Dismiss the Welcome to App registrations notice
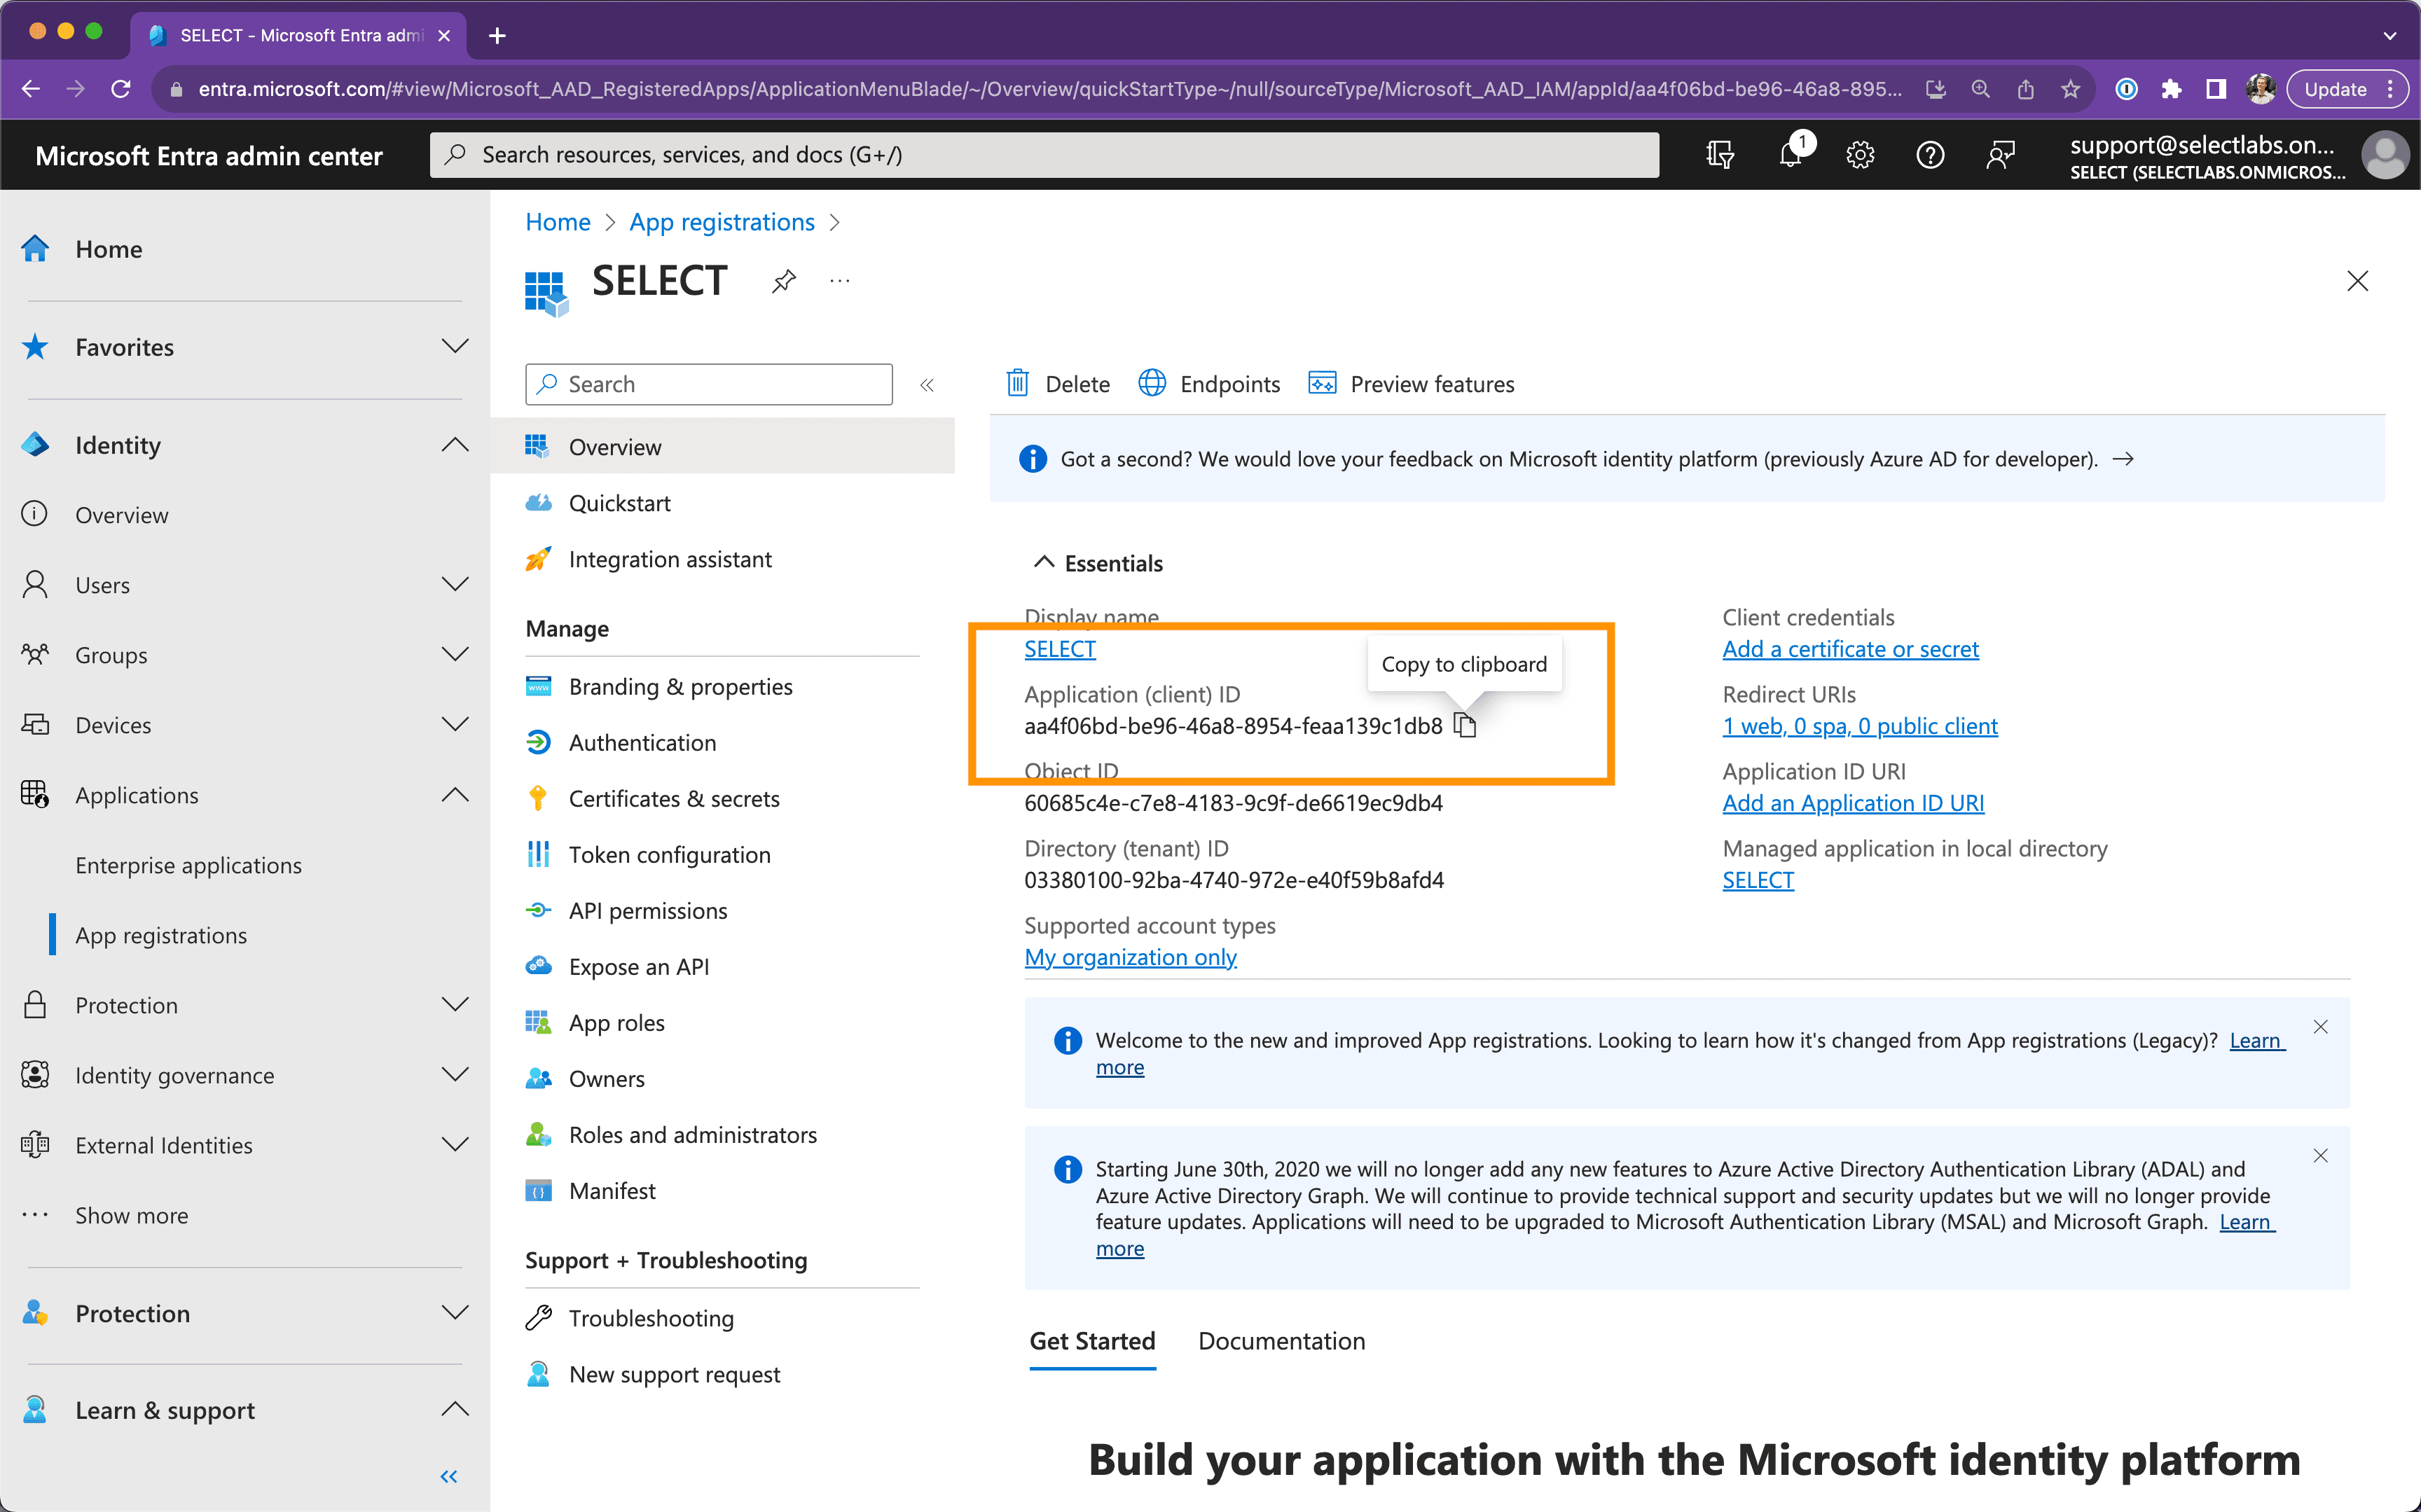 tap(2320, 1027)
